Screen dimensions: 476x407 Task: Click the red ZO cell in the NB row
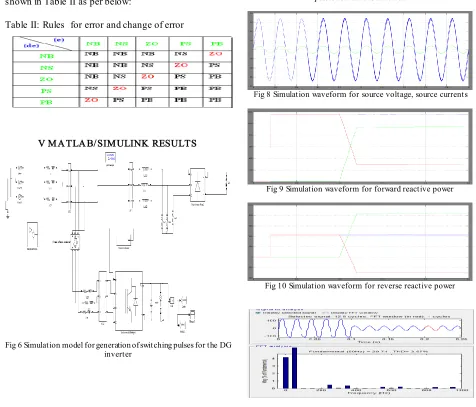click(x=216, y=54)
